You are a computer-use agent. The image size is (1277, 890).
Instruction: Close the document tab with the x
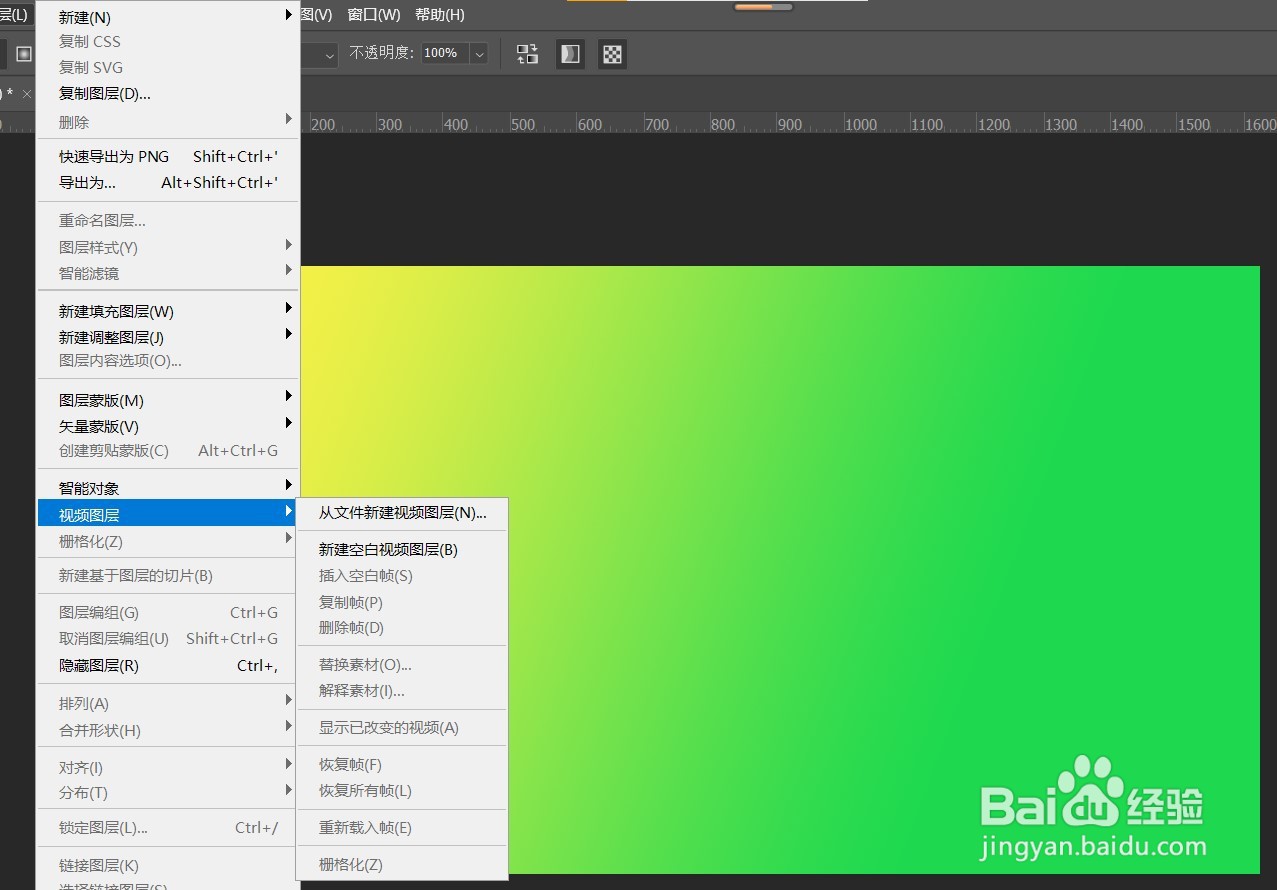click(27, 93)
